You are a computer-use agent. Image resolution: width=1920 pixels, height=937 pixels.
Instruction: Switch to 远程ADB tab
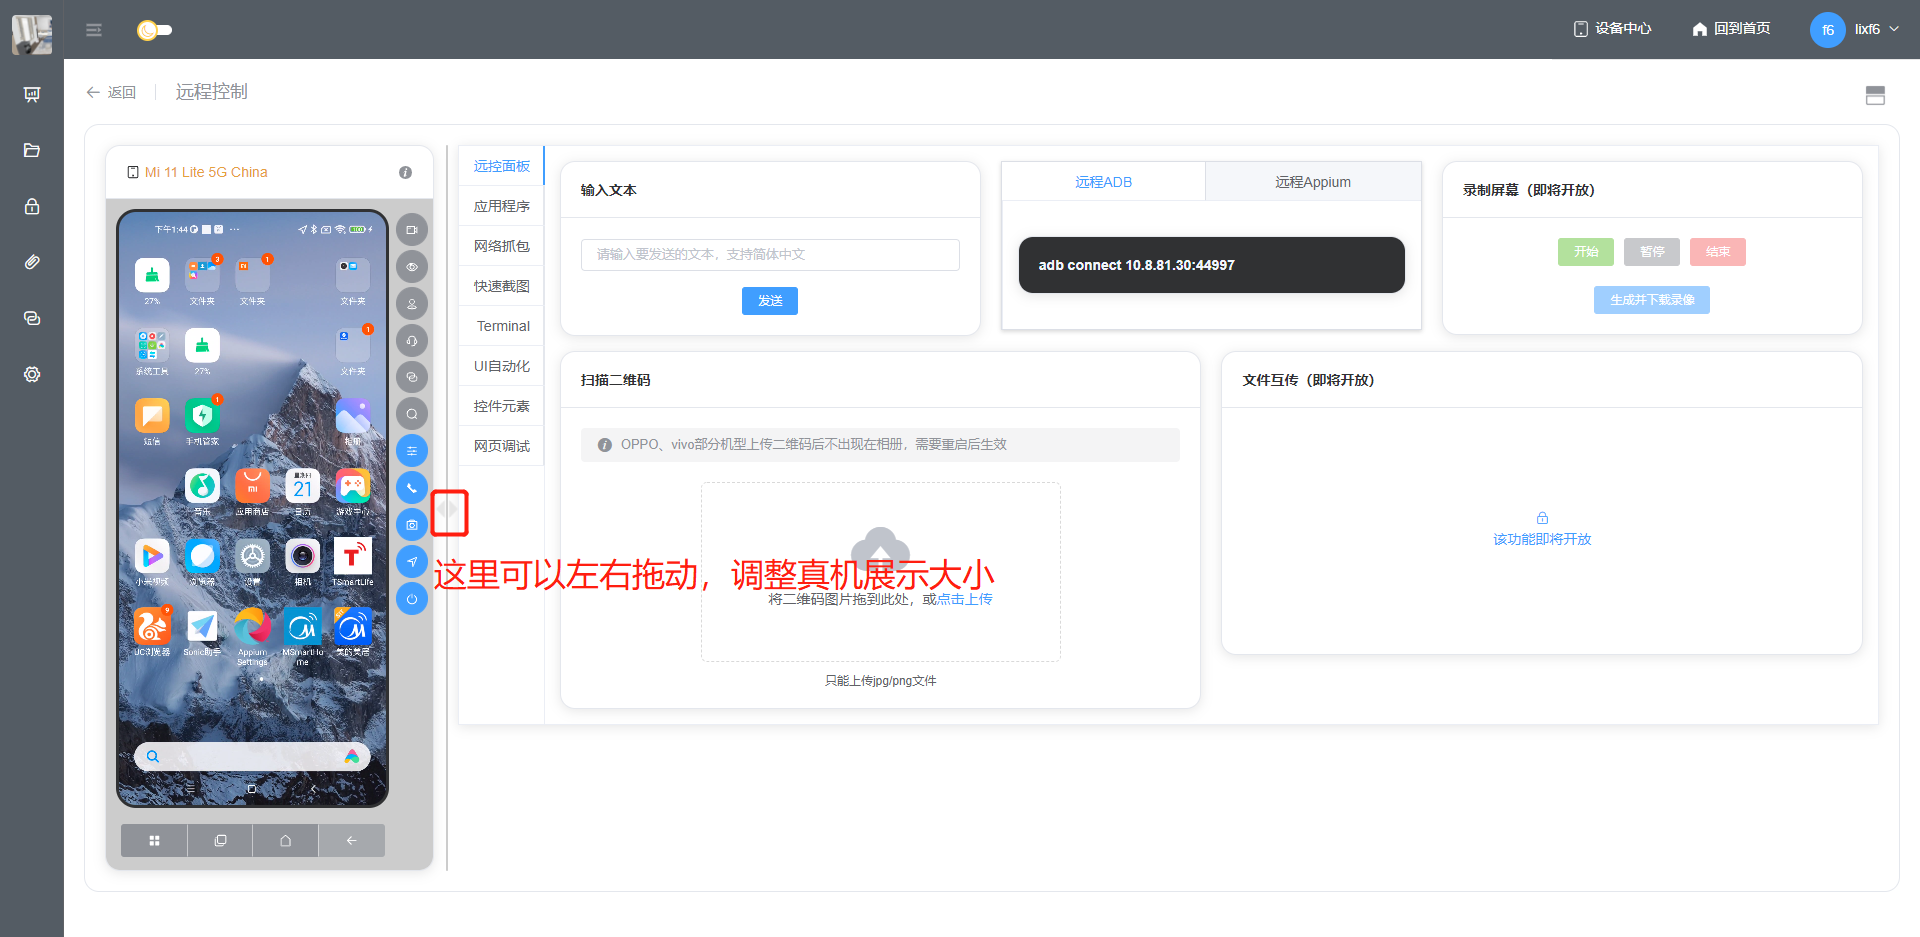pos(1103,182)
